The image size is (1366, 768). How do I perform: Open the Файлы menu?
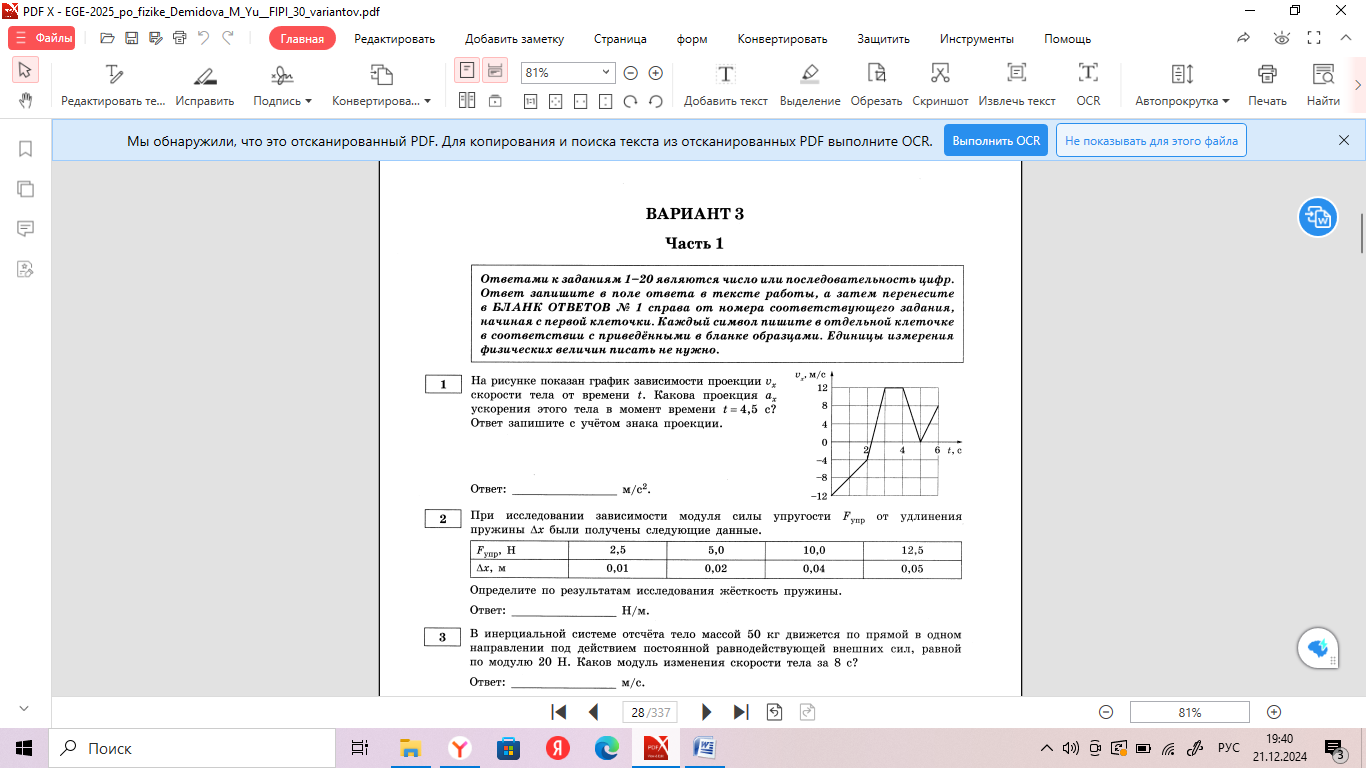coord(43,38)
